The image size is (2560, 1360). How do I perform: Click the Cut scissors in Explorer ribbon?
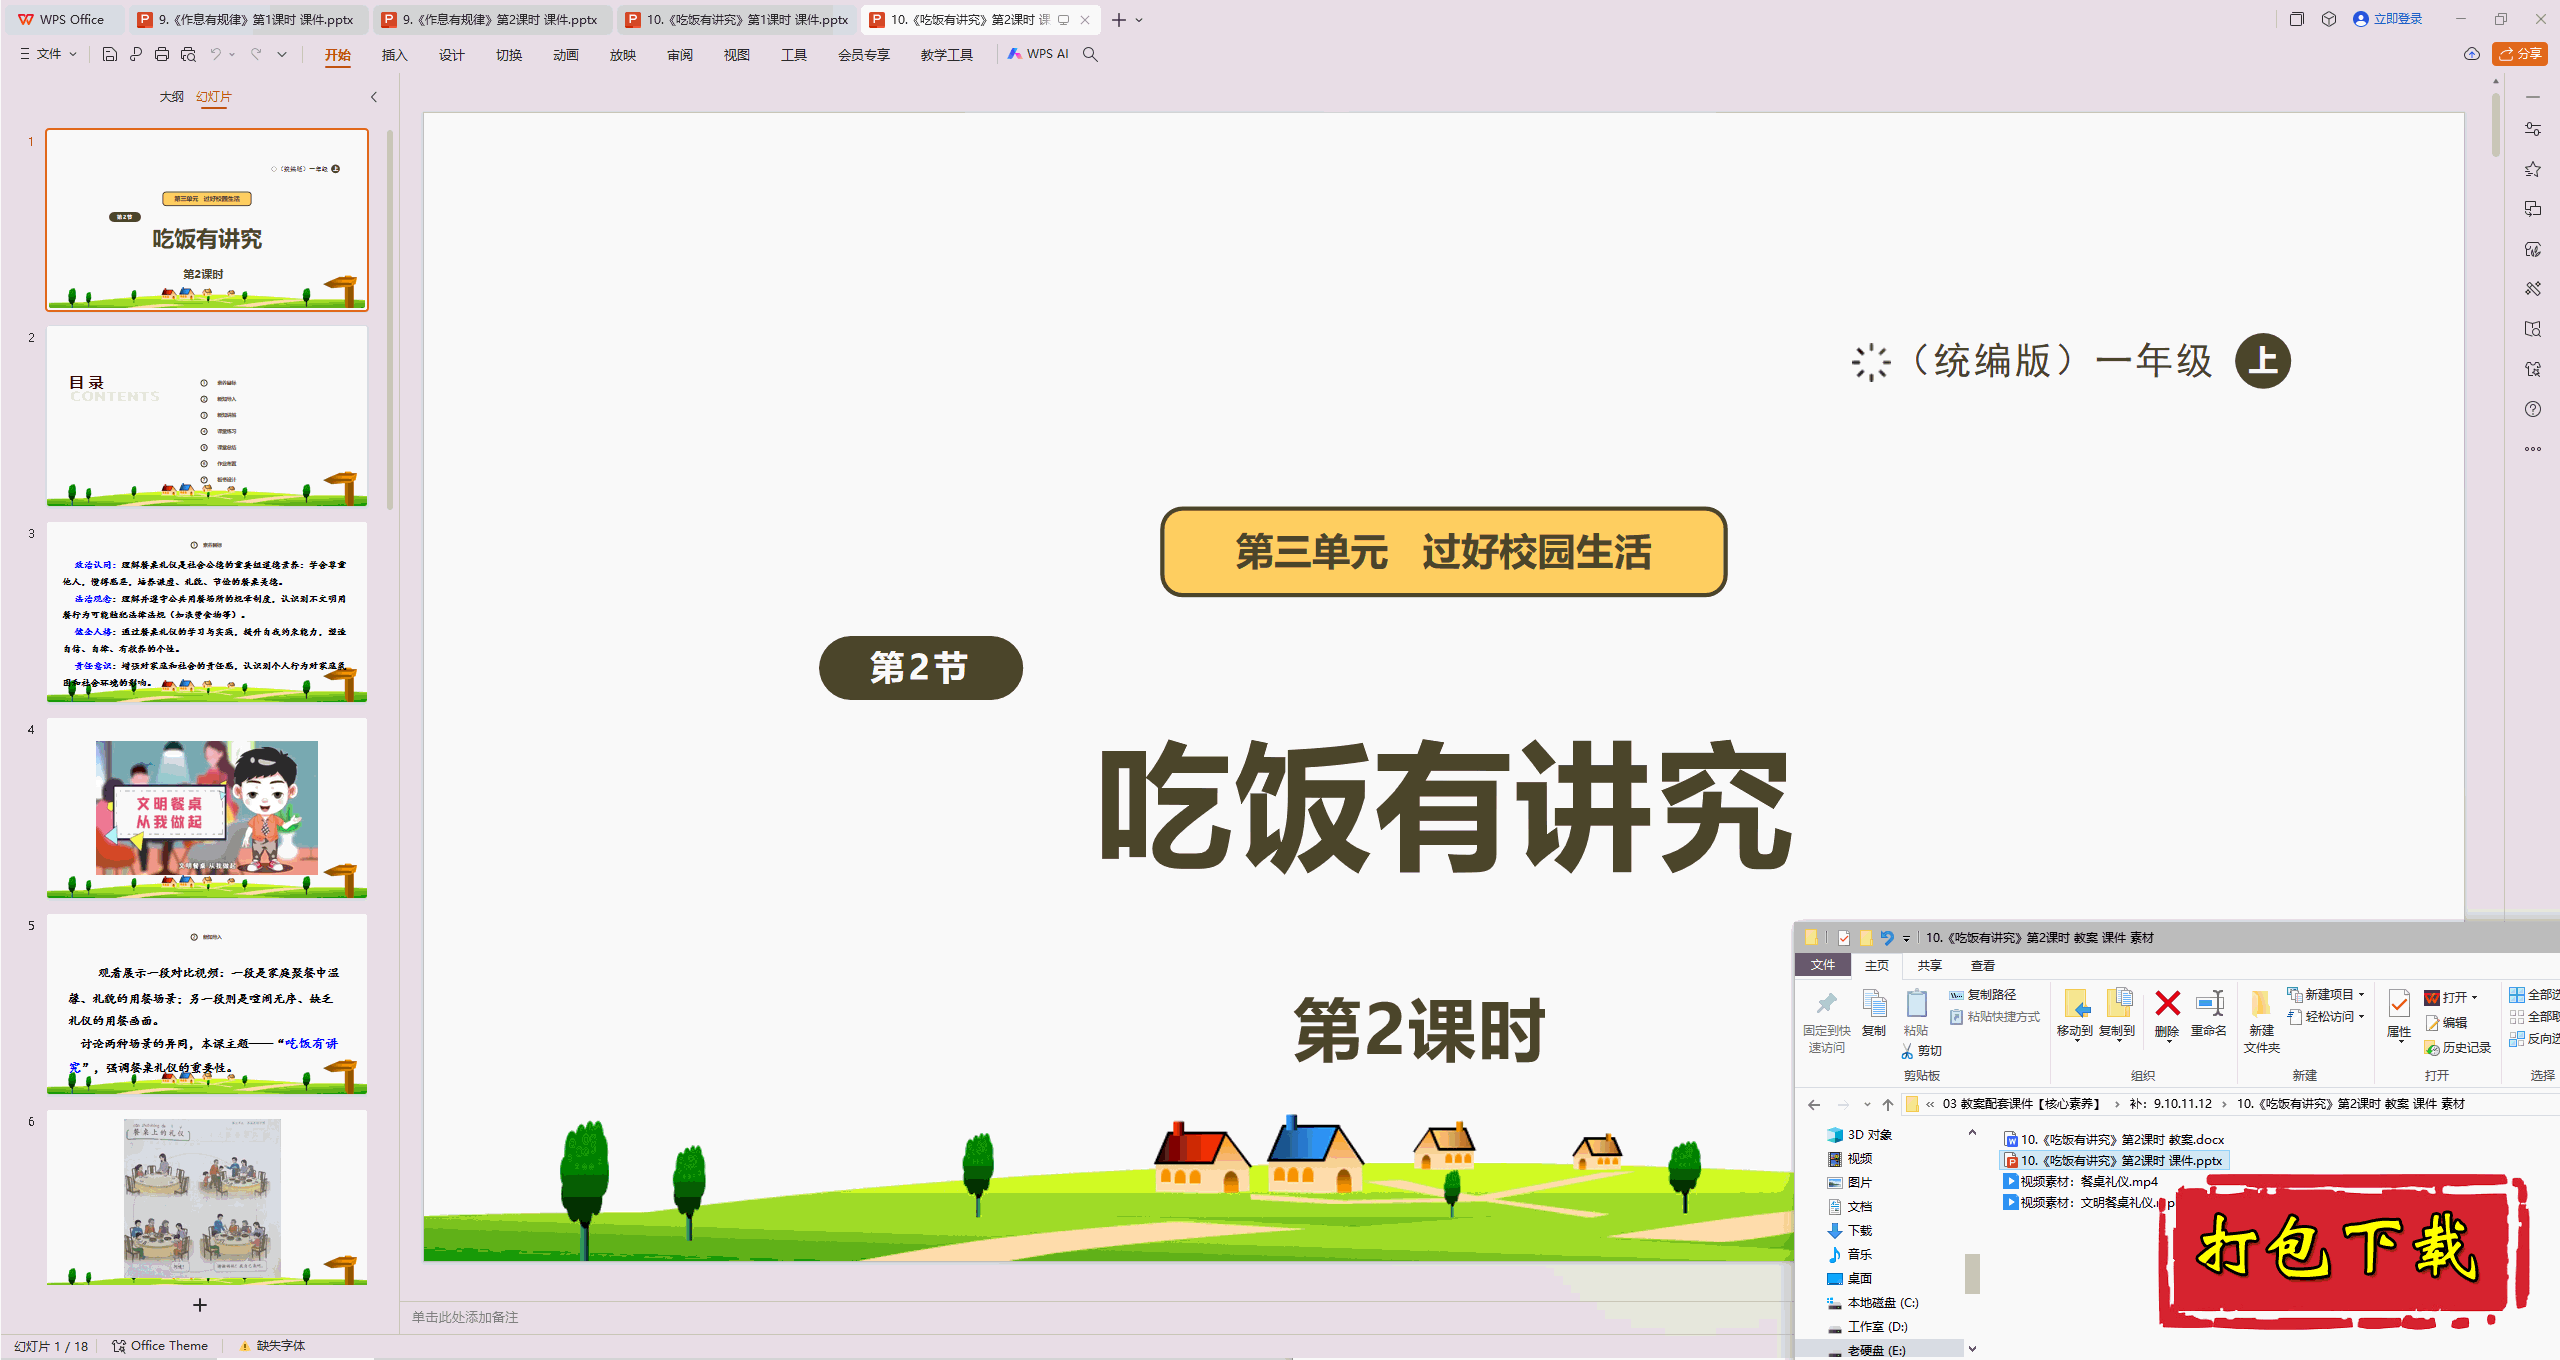click(1907, 1051)
